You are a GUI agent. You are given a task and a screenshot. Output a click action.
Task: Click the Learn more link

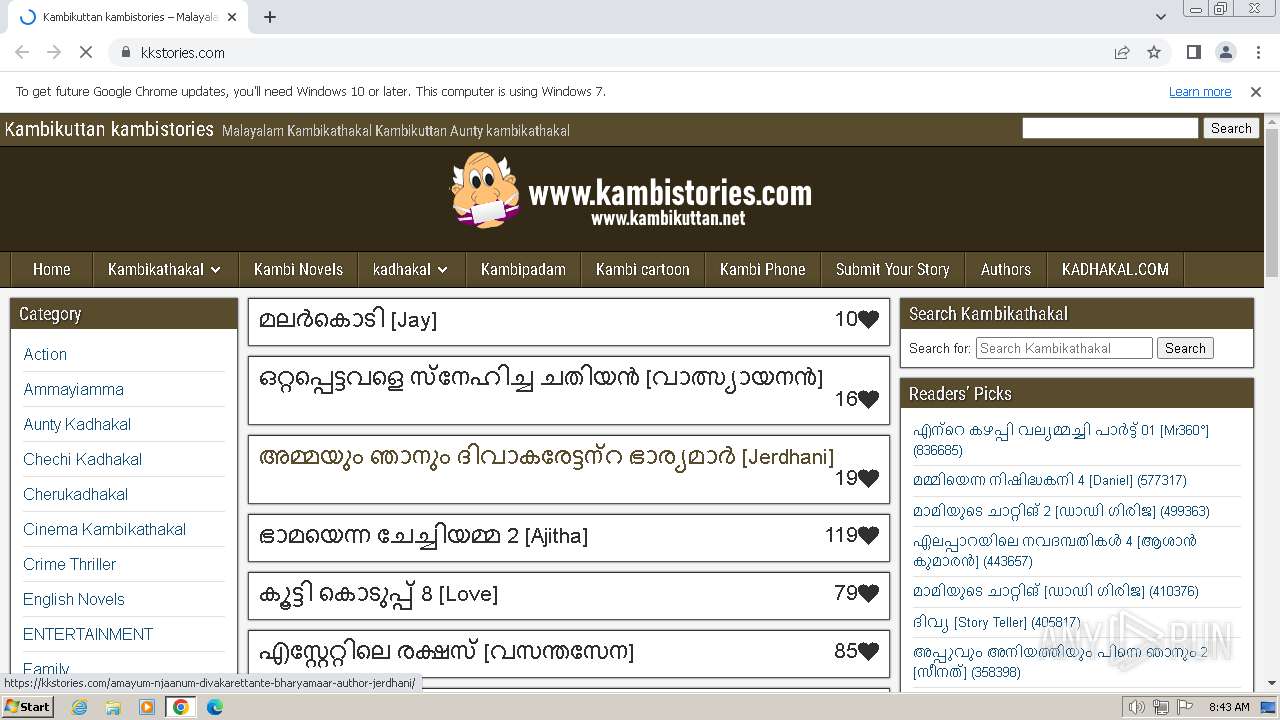point(1200,91)
